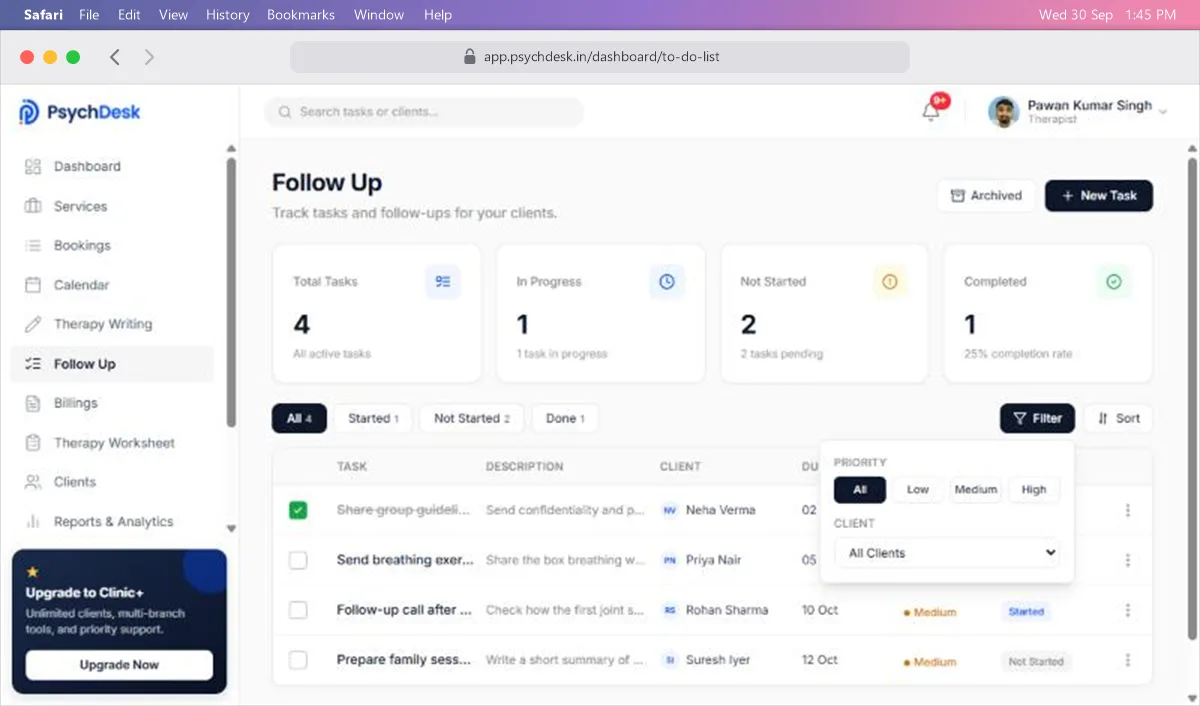Click Upgrade Now button
1200x706 pixels.
click(x=119, y=665)
